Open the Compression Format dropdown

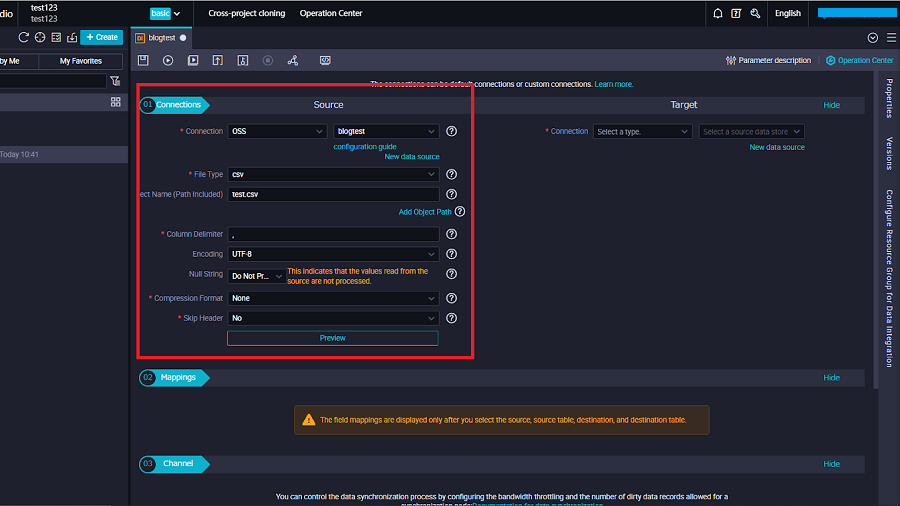pyautogui.click(x=333, y=298)
